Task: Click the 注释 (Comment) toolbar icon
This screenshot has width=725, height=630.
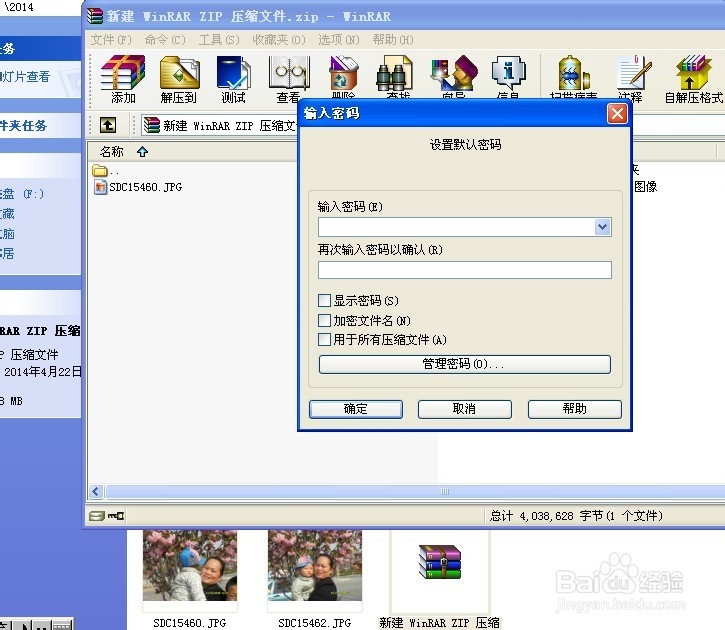Action: (634, 73)
